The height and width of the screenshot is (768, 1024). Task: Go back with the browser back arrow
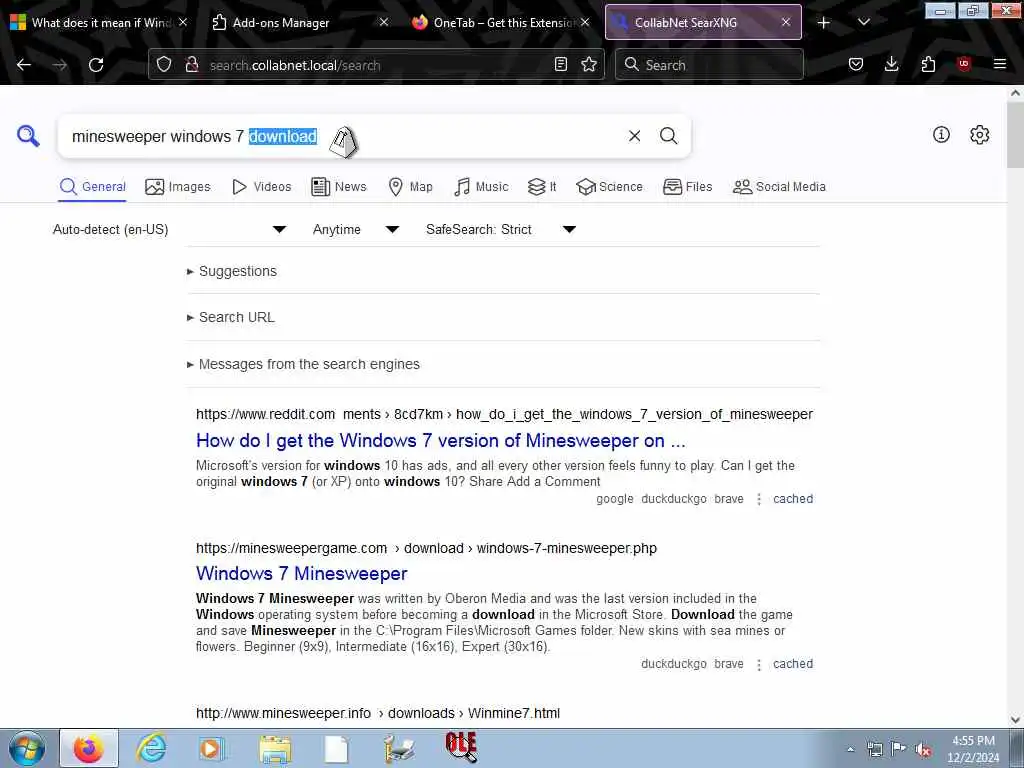(24, 65)
